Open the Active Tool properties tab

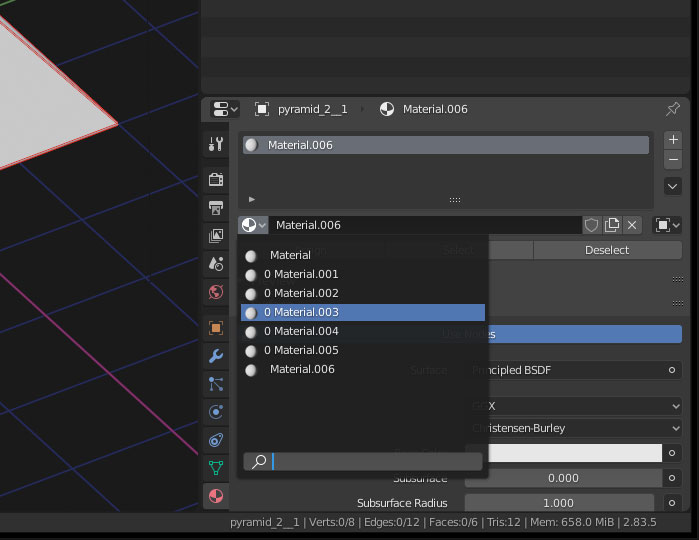pyautogui.click(x=216, y=144)
